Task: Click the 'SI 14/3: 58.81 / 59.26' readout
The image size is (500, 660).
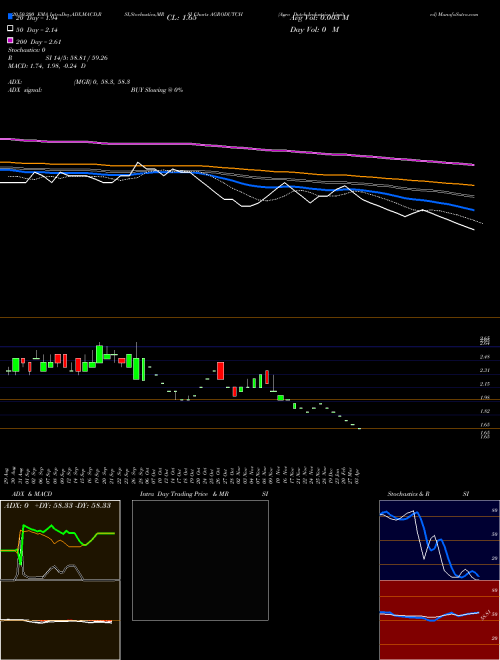Action: (x=77, y=58)
